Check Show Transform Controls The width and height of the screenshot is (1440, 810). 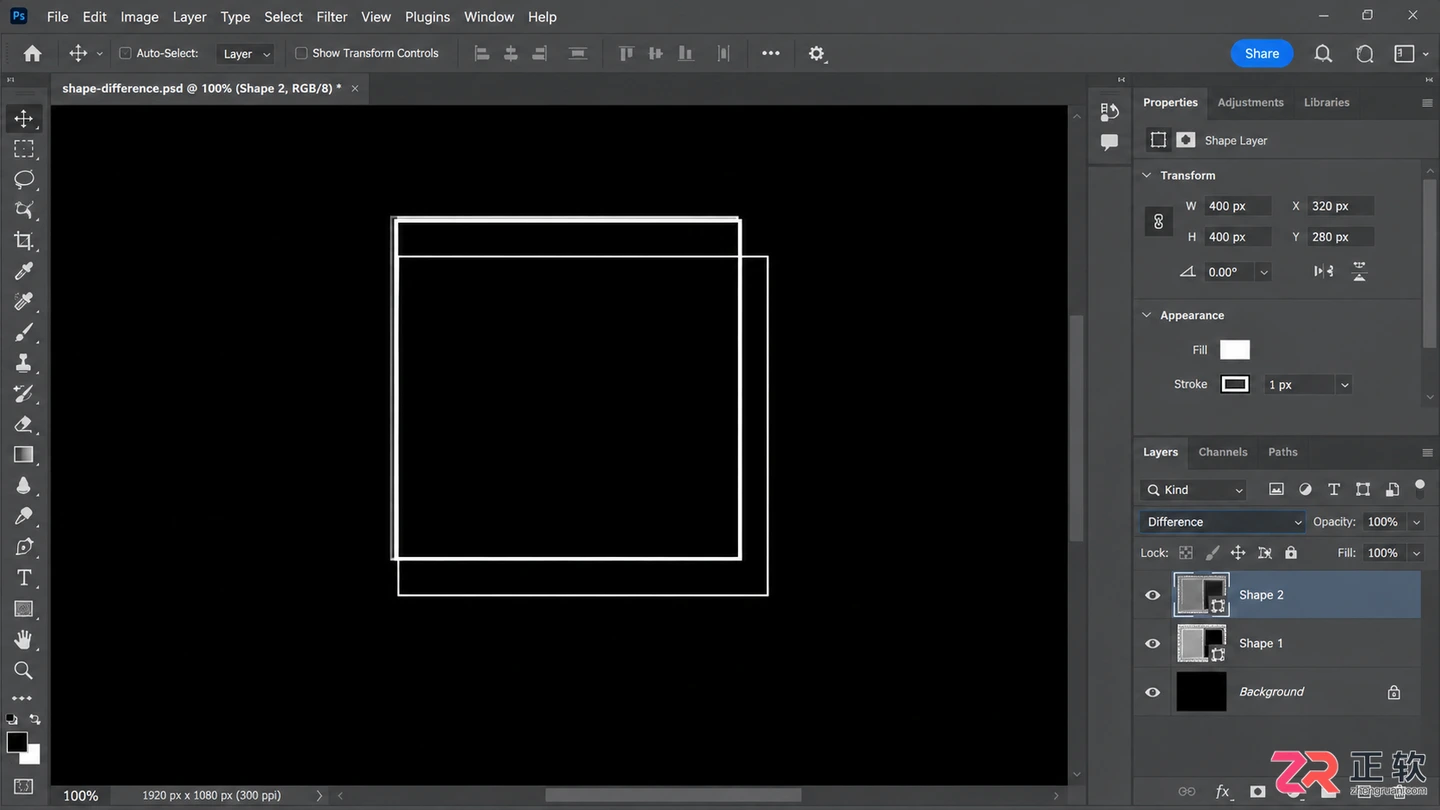click(301, 53)
